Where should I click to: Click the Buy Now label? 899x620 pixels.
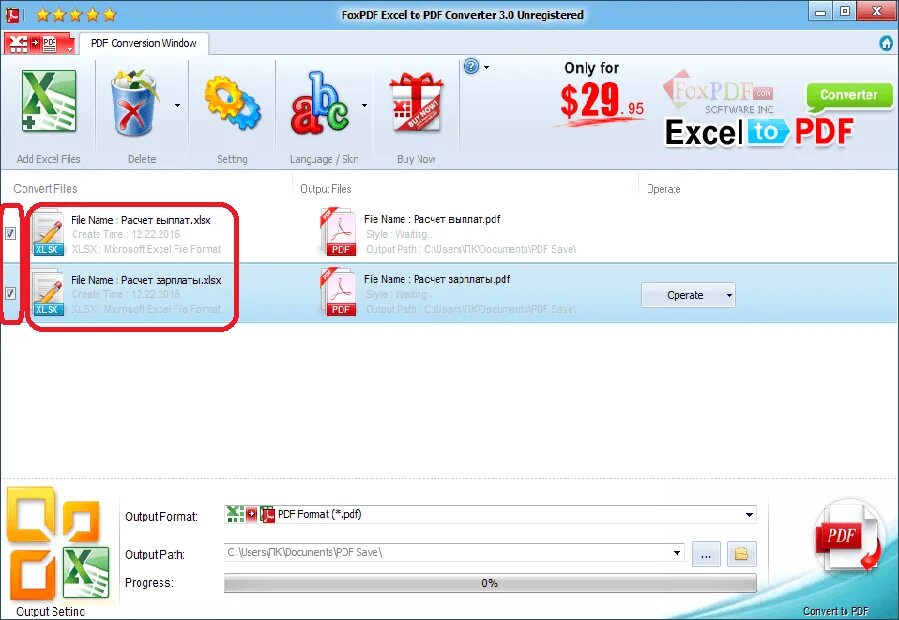pos(416,159)
